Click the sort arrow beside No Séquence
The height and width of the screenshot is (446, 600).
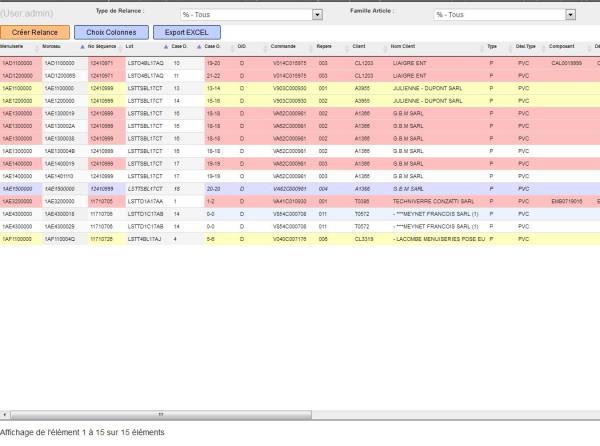click(x=83, y=47)
